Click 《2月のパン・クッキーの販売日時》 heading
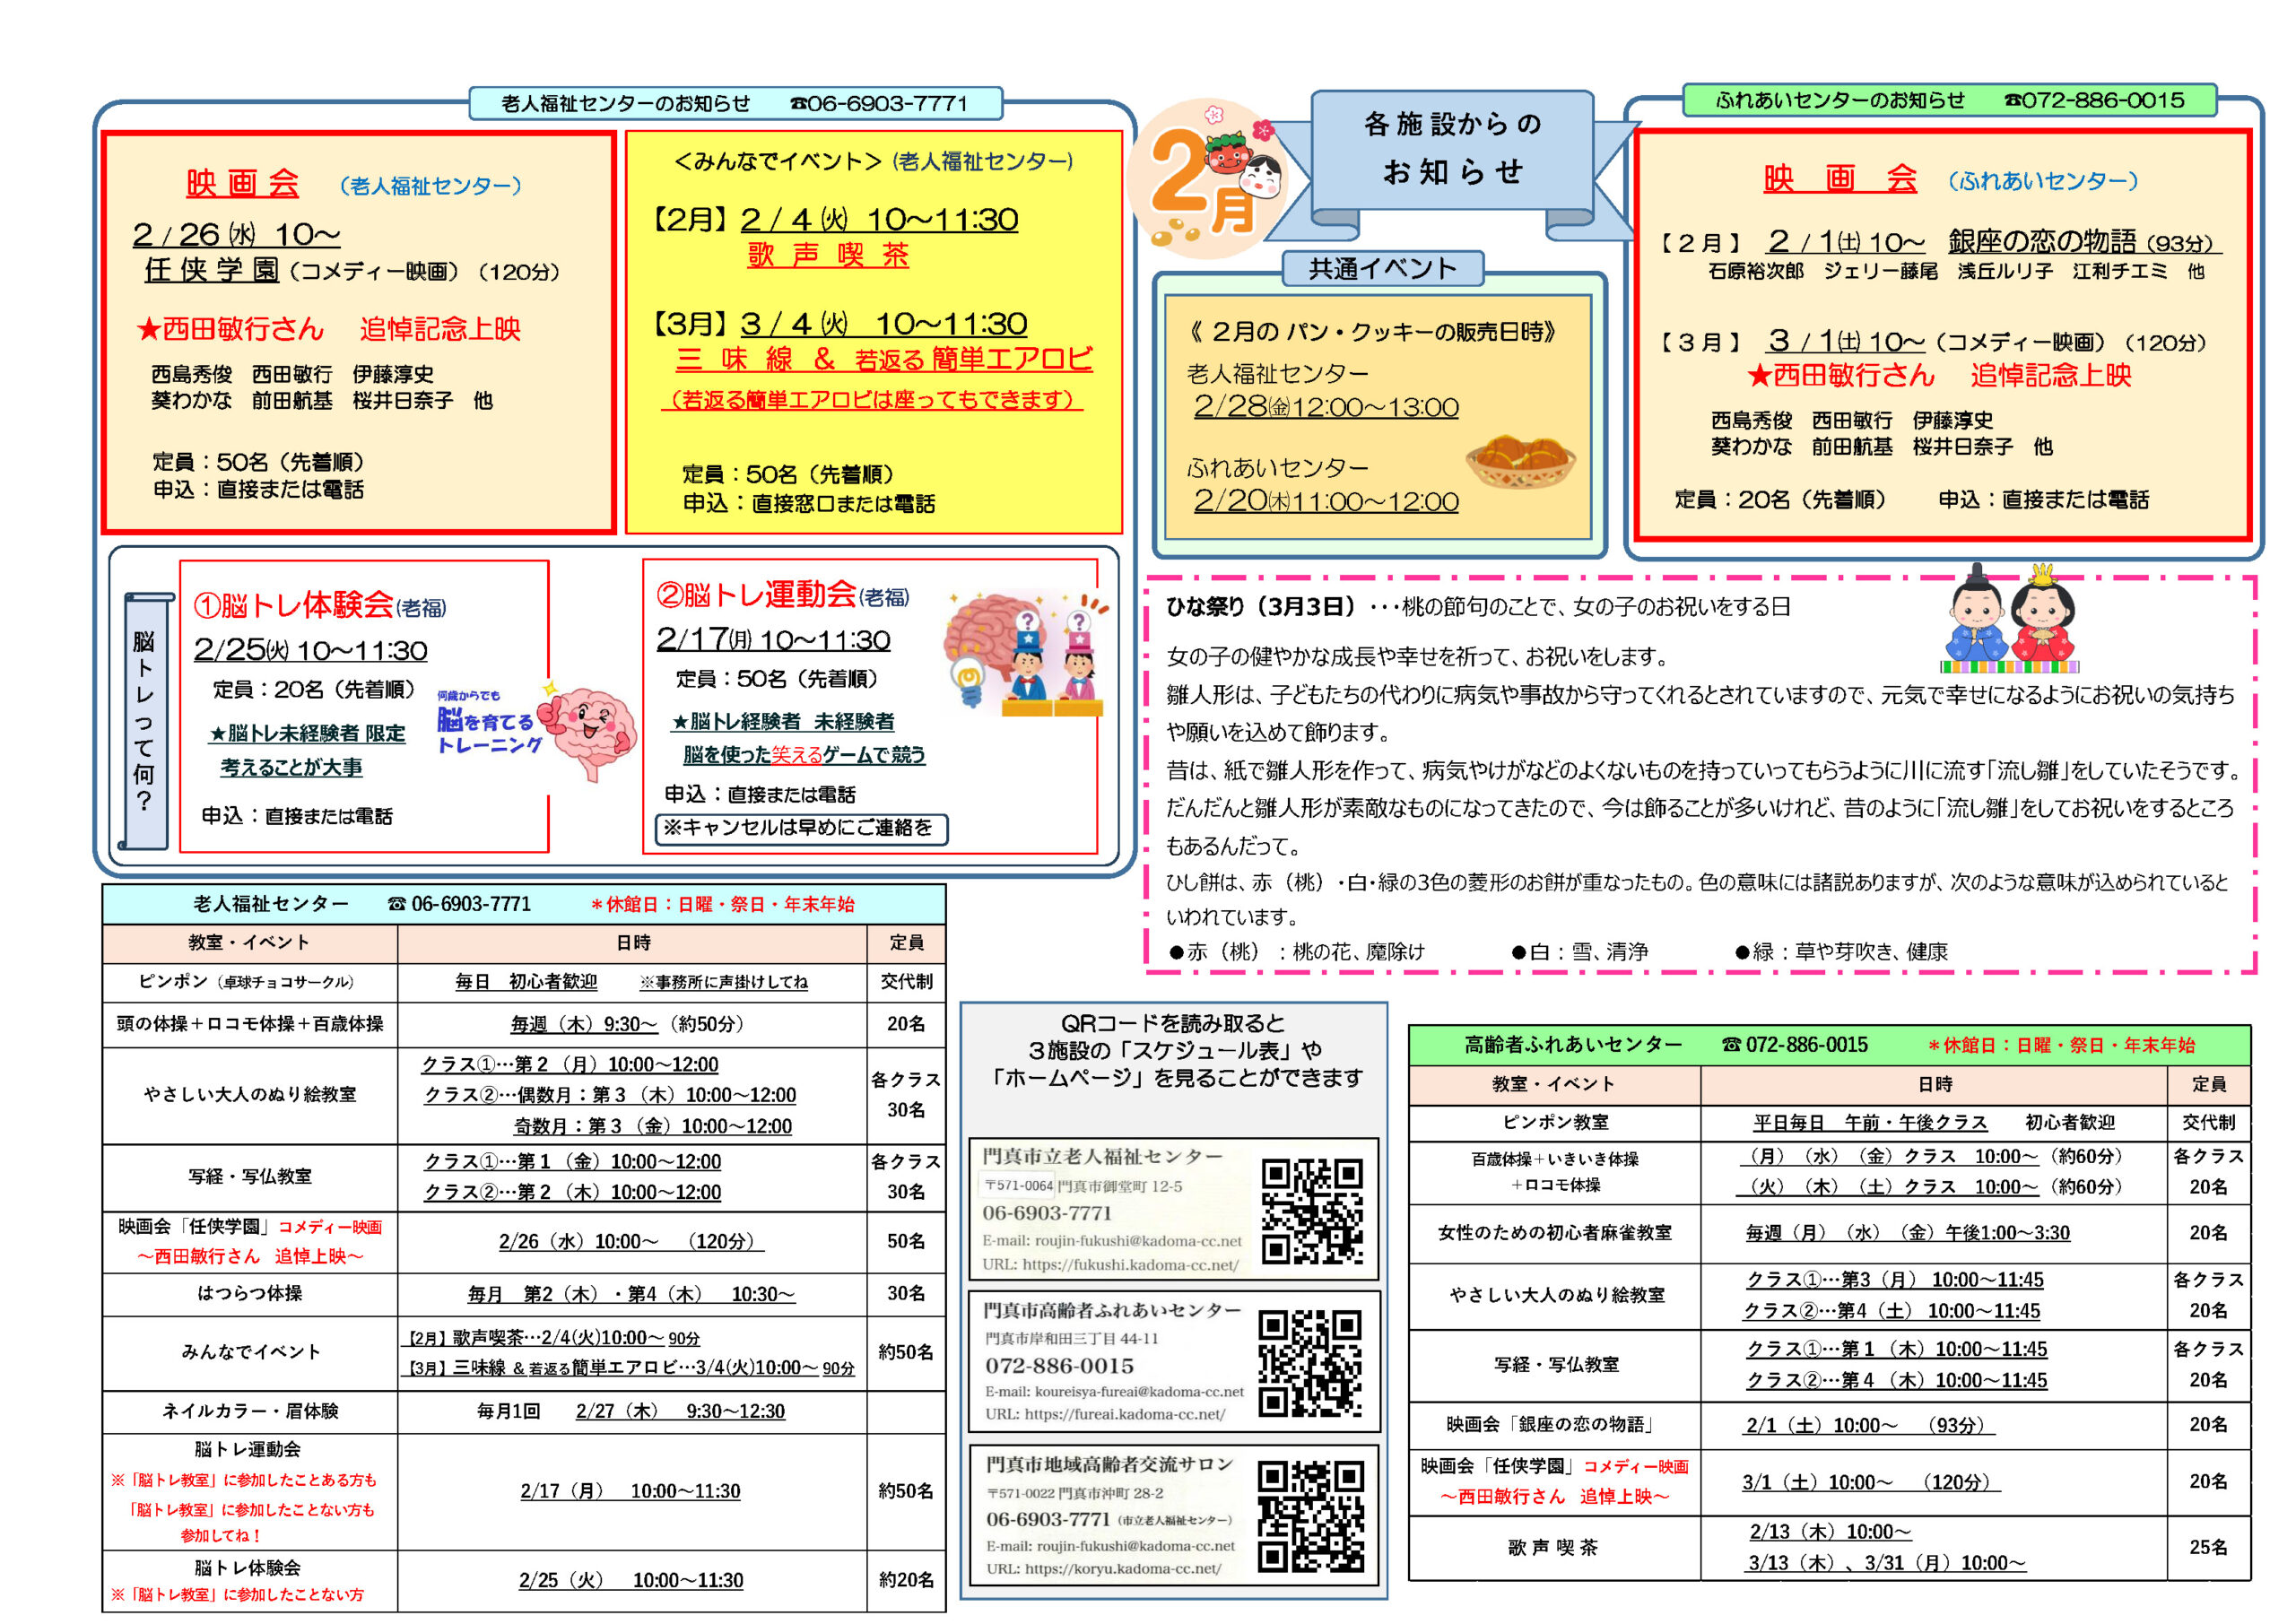The width and height of the screenshot is (2296, 1624). coord(1372,331)
